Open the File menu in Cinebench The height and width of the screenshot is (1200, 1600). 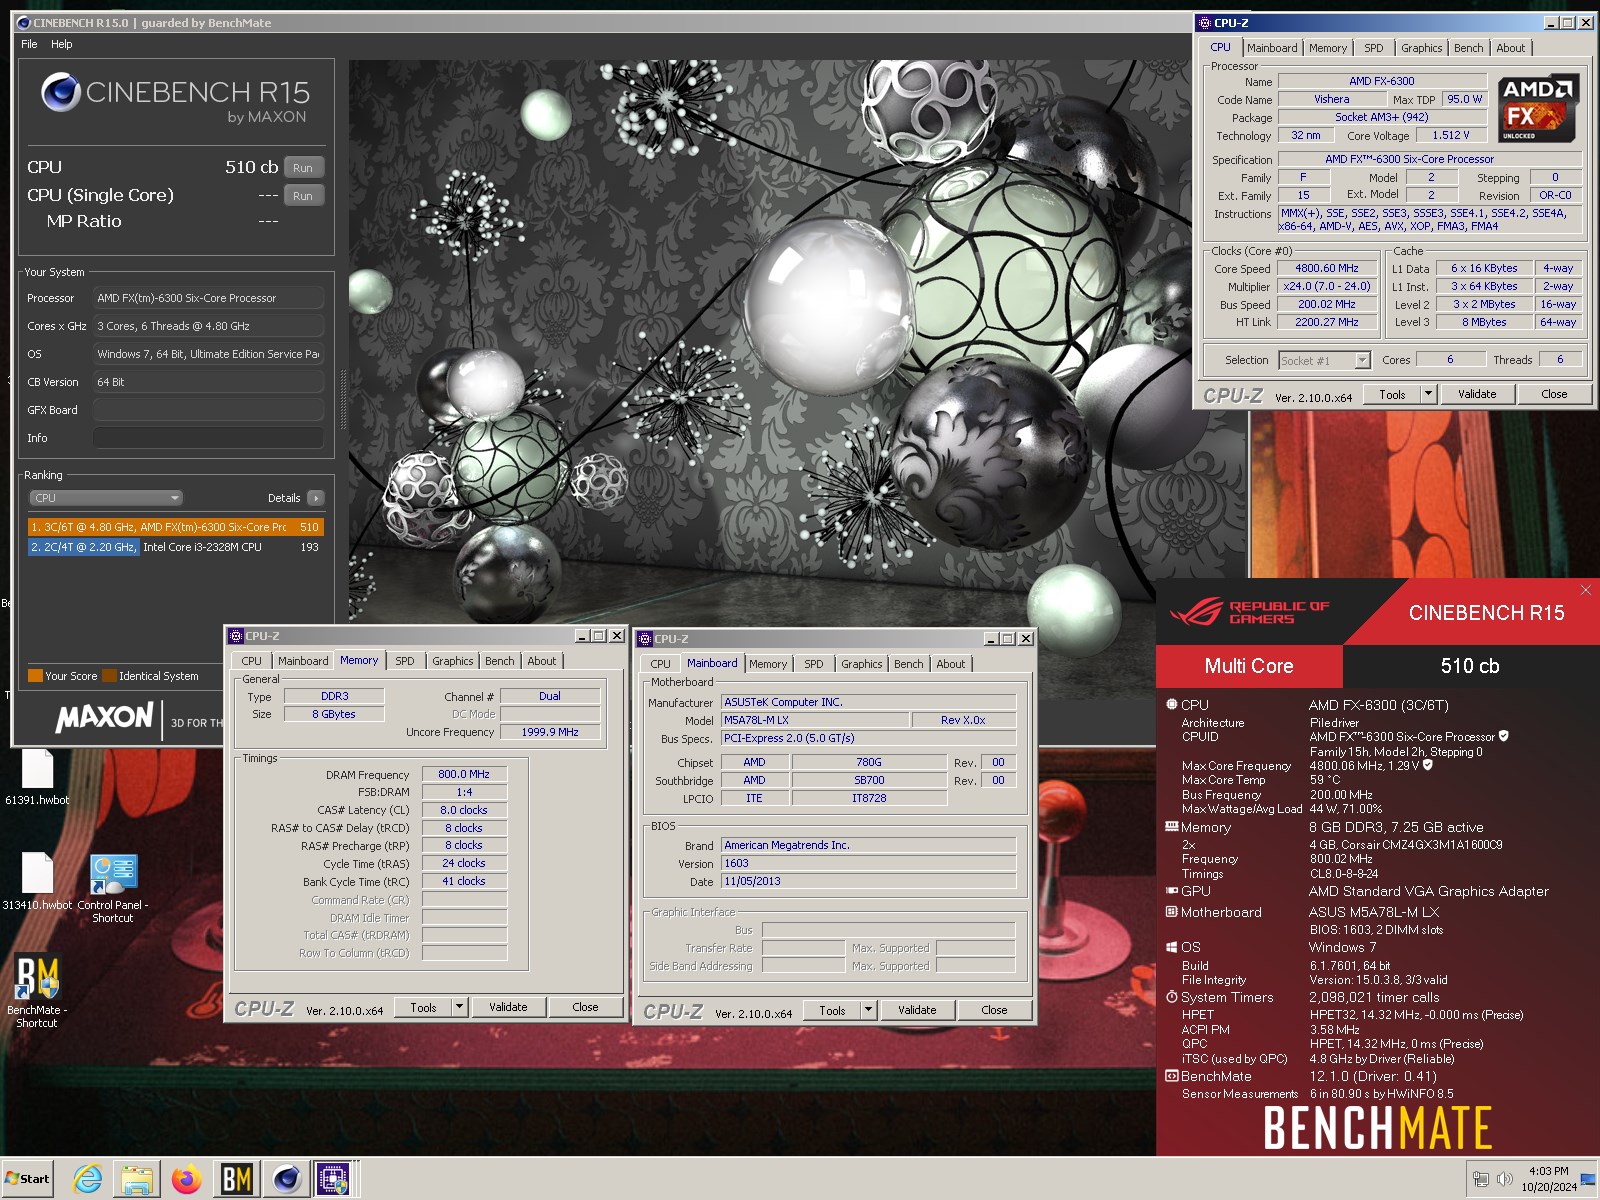(29, 44)
